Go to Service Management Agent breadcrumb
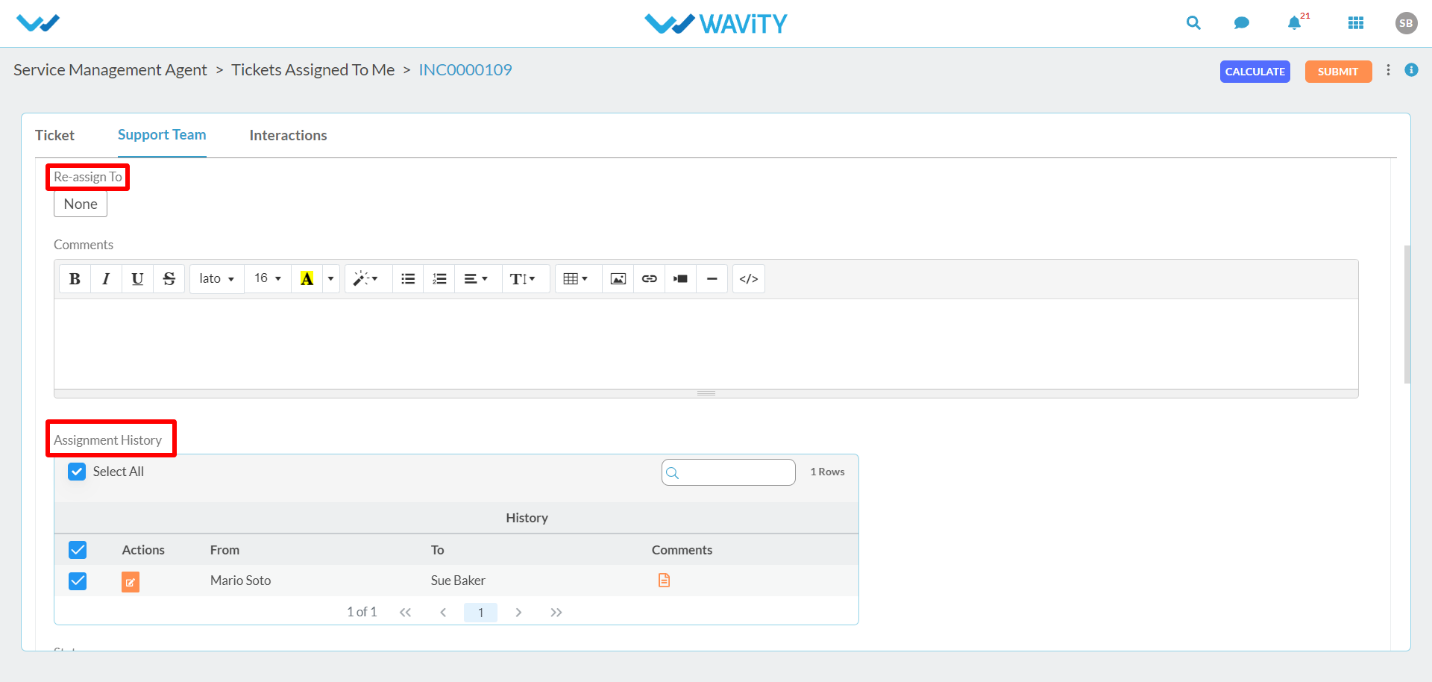1432x682 pixels. pos(110,70)
